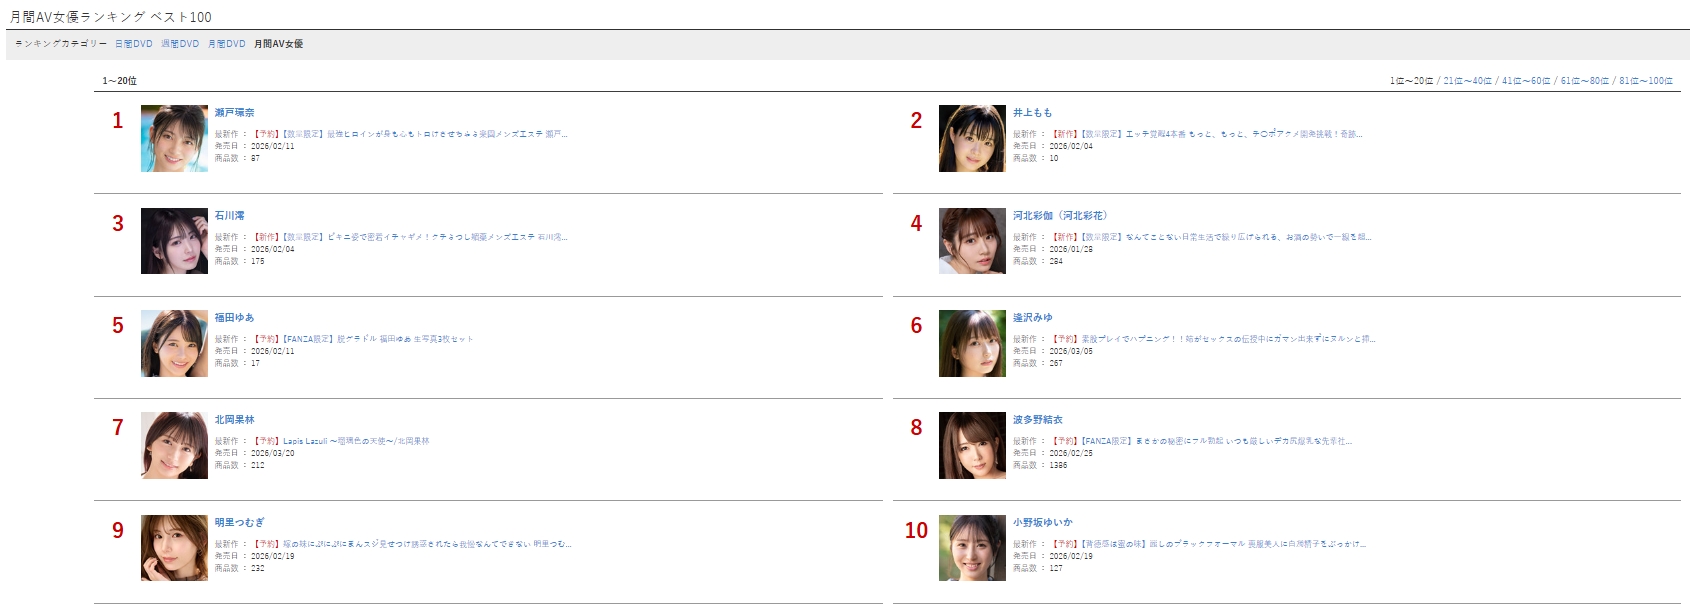Open the 日間DVD ranking category
Image resolution: width=1690 pixels, height=606 pixels.
134,44
